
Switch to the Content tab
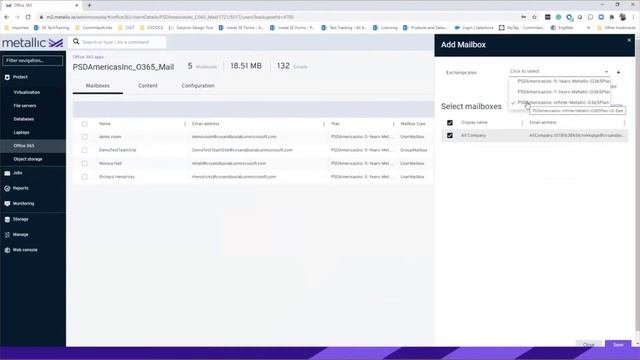coord(148,86)
